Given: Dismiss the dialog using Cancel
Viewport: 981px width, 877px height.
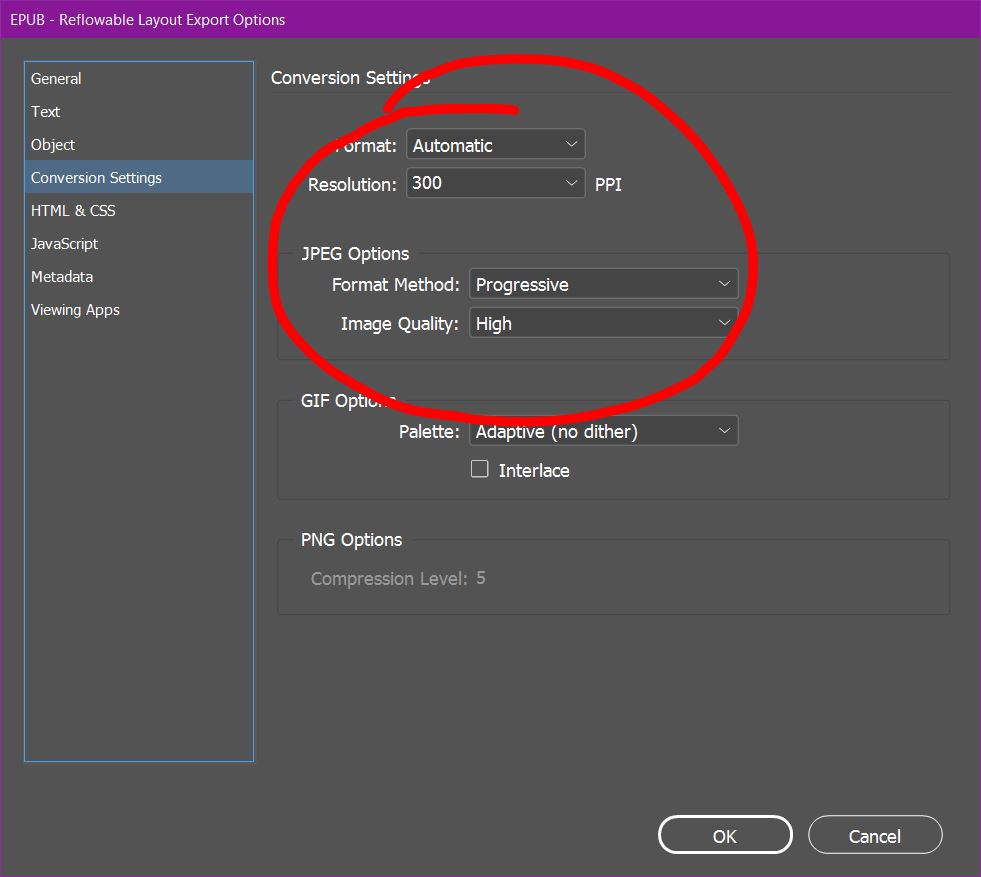Looking at the screenshot, I should coord(874,834).
